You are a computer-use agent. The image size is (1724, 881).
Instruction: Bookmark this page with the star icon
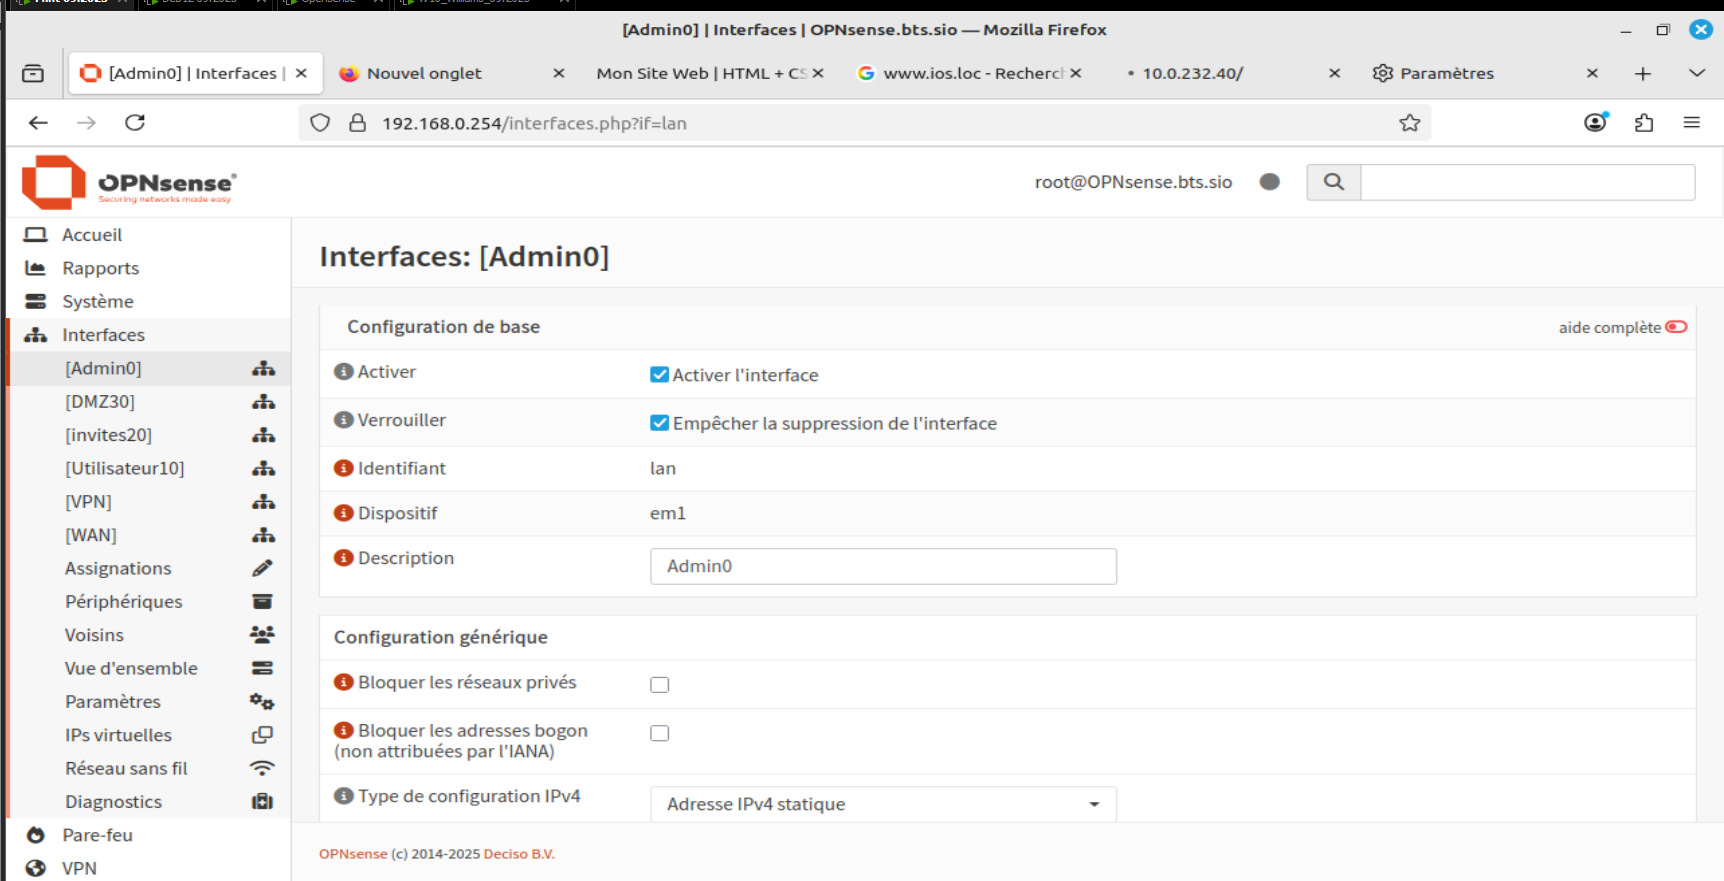[x=1410, y=123]
